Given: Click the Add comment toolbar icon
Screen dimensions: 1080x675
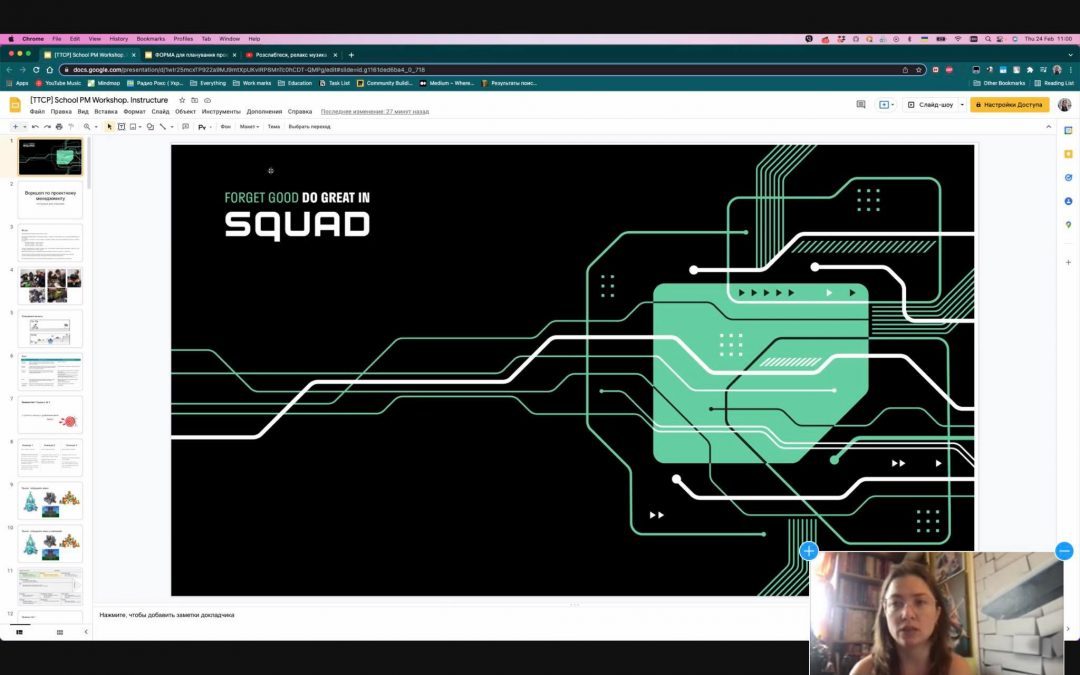Looking at the screenshot, I should point(185,127).
